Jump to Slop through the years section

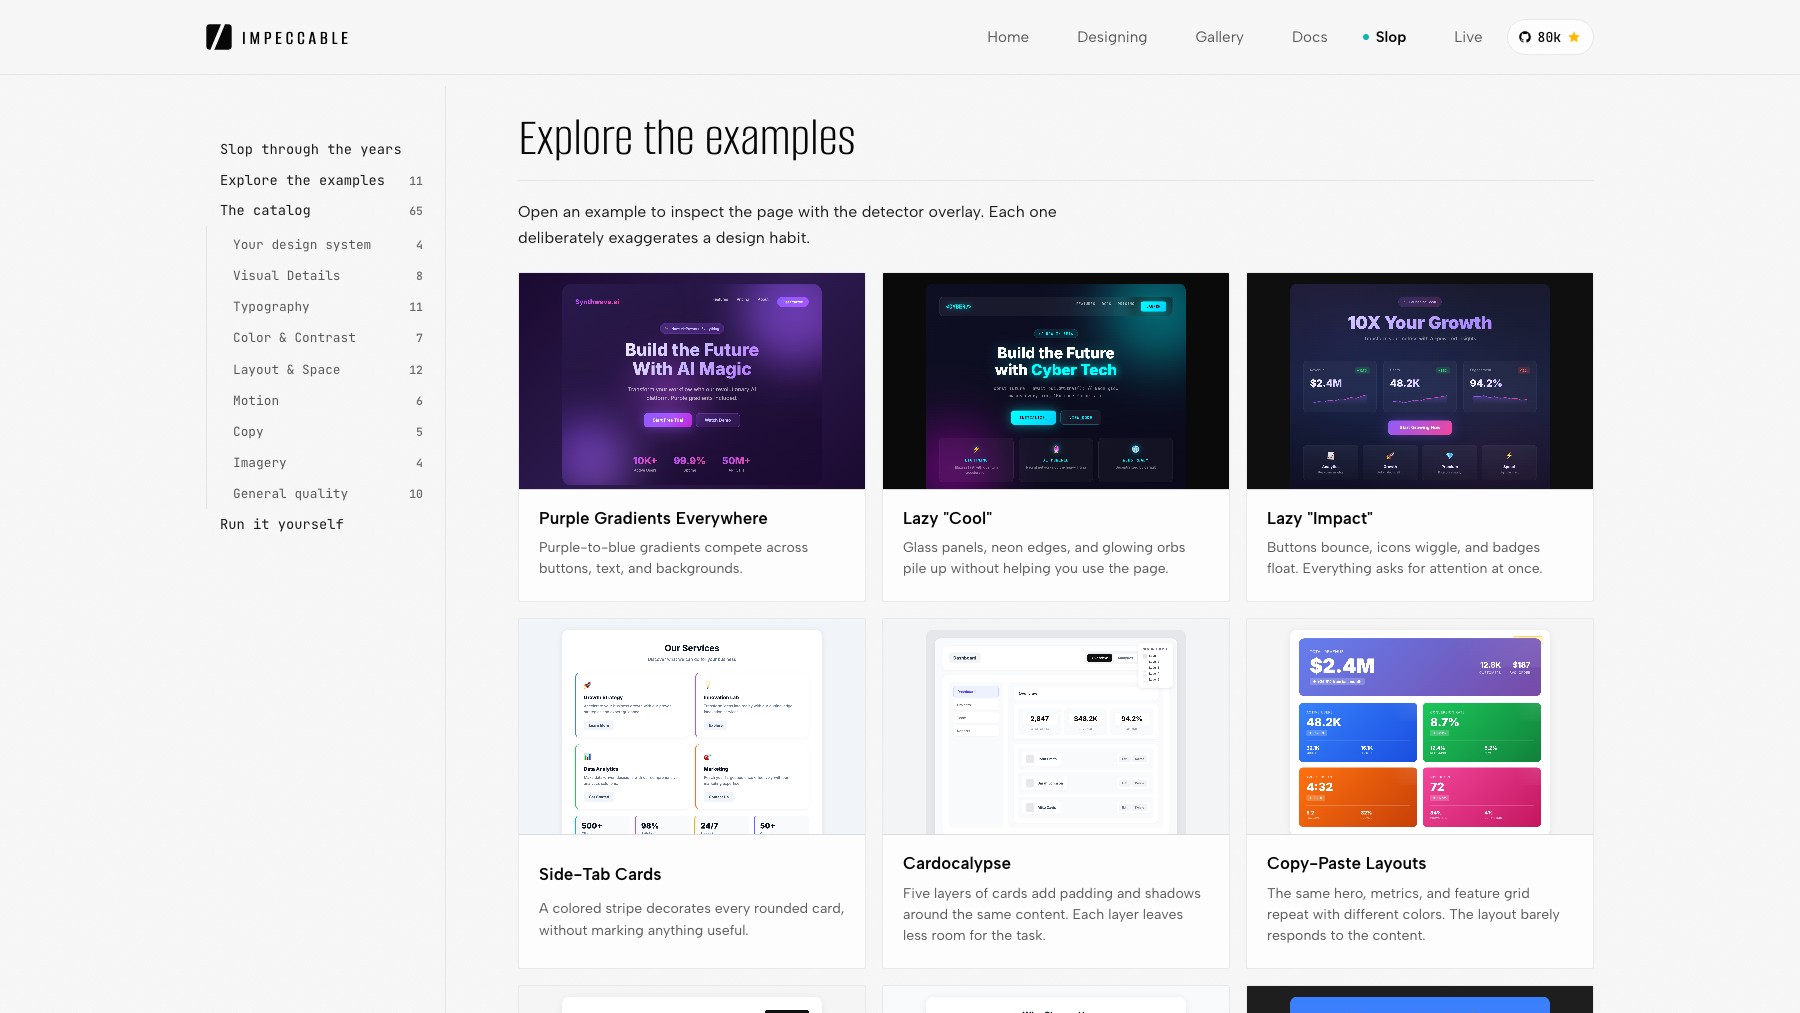(x=311, y=149)
